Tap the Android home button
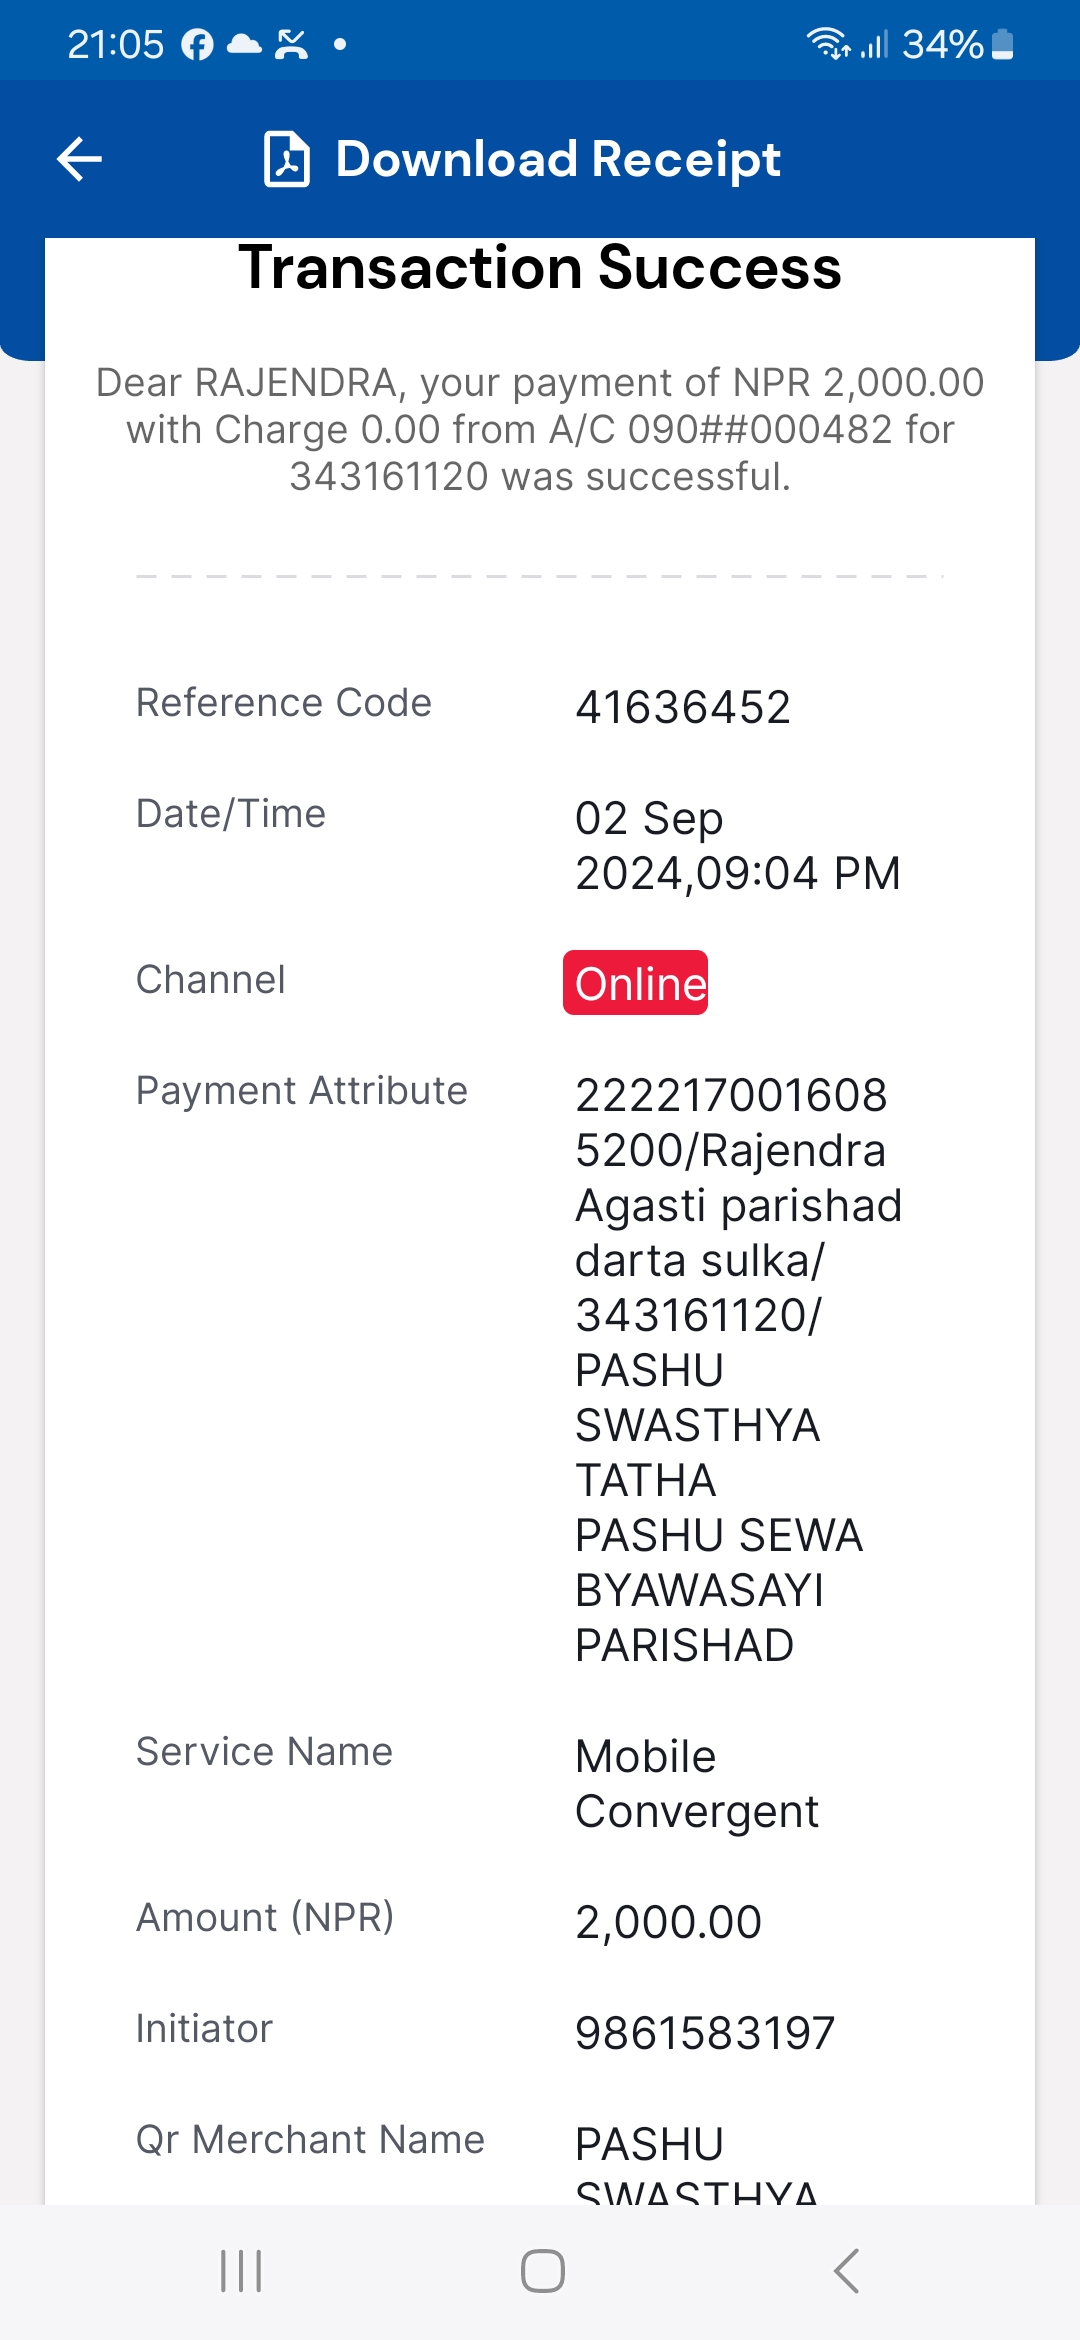This screenshot has height=2340, width=1080. point(543,2271)
